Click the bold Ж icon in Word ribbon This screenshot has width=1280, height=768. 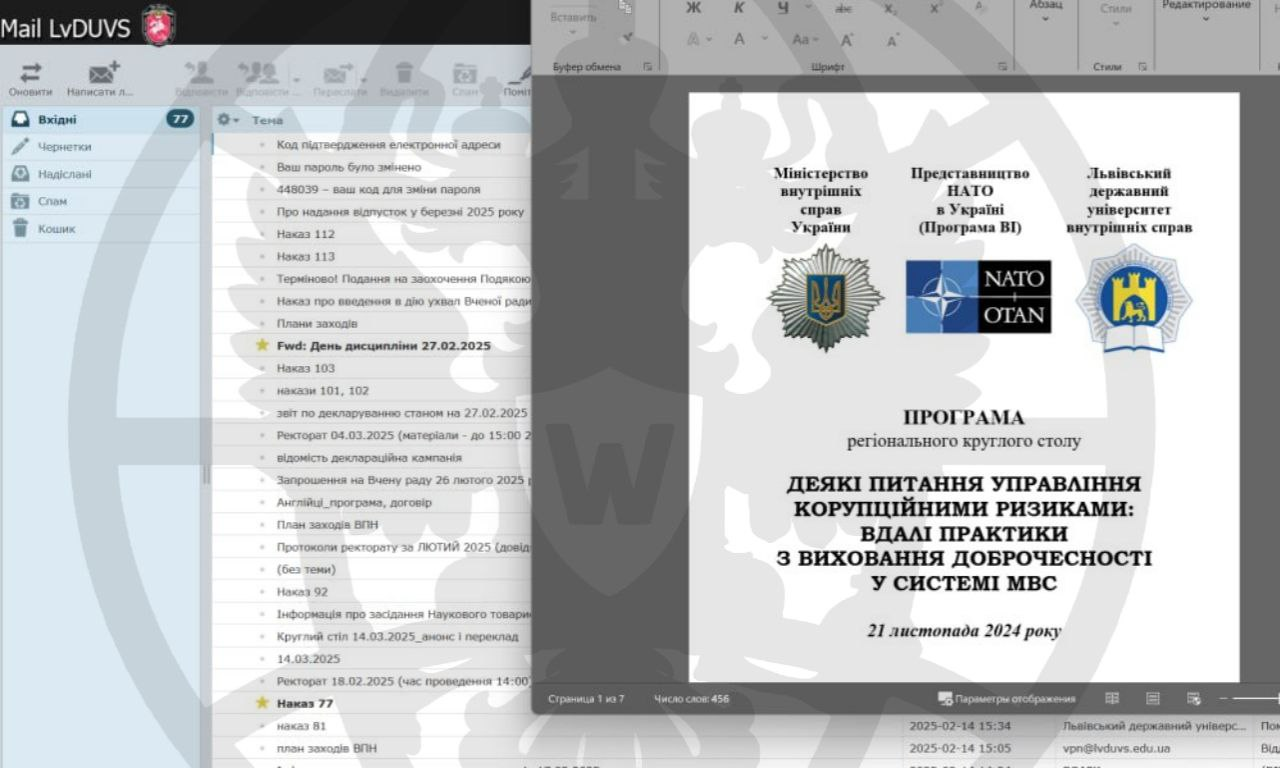(693, 8)
